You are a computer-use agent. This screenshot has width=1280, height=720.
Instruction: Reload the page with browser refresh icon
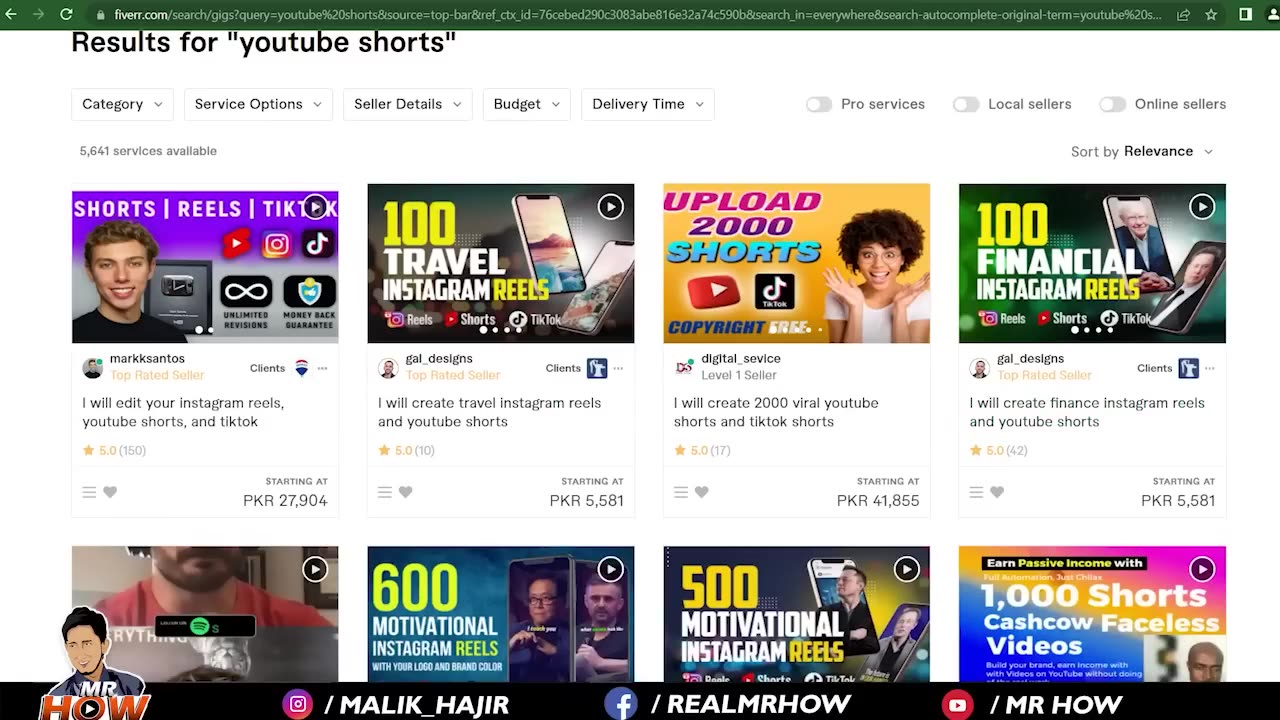click(x=66, y=14)
